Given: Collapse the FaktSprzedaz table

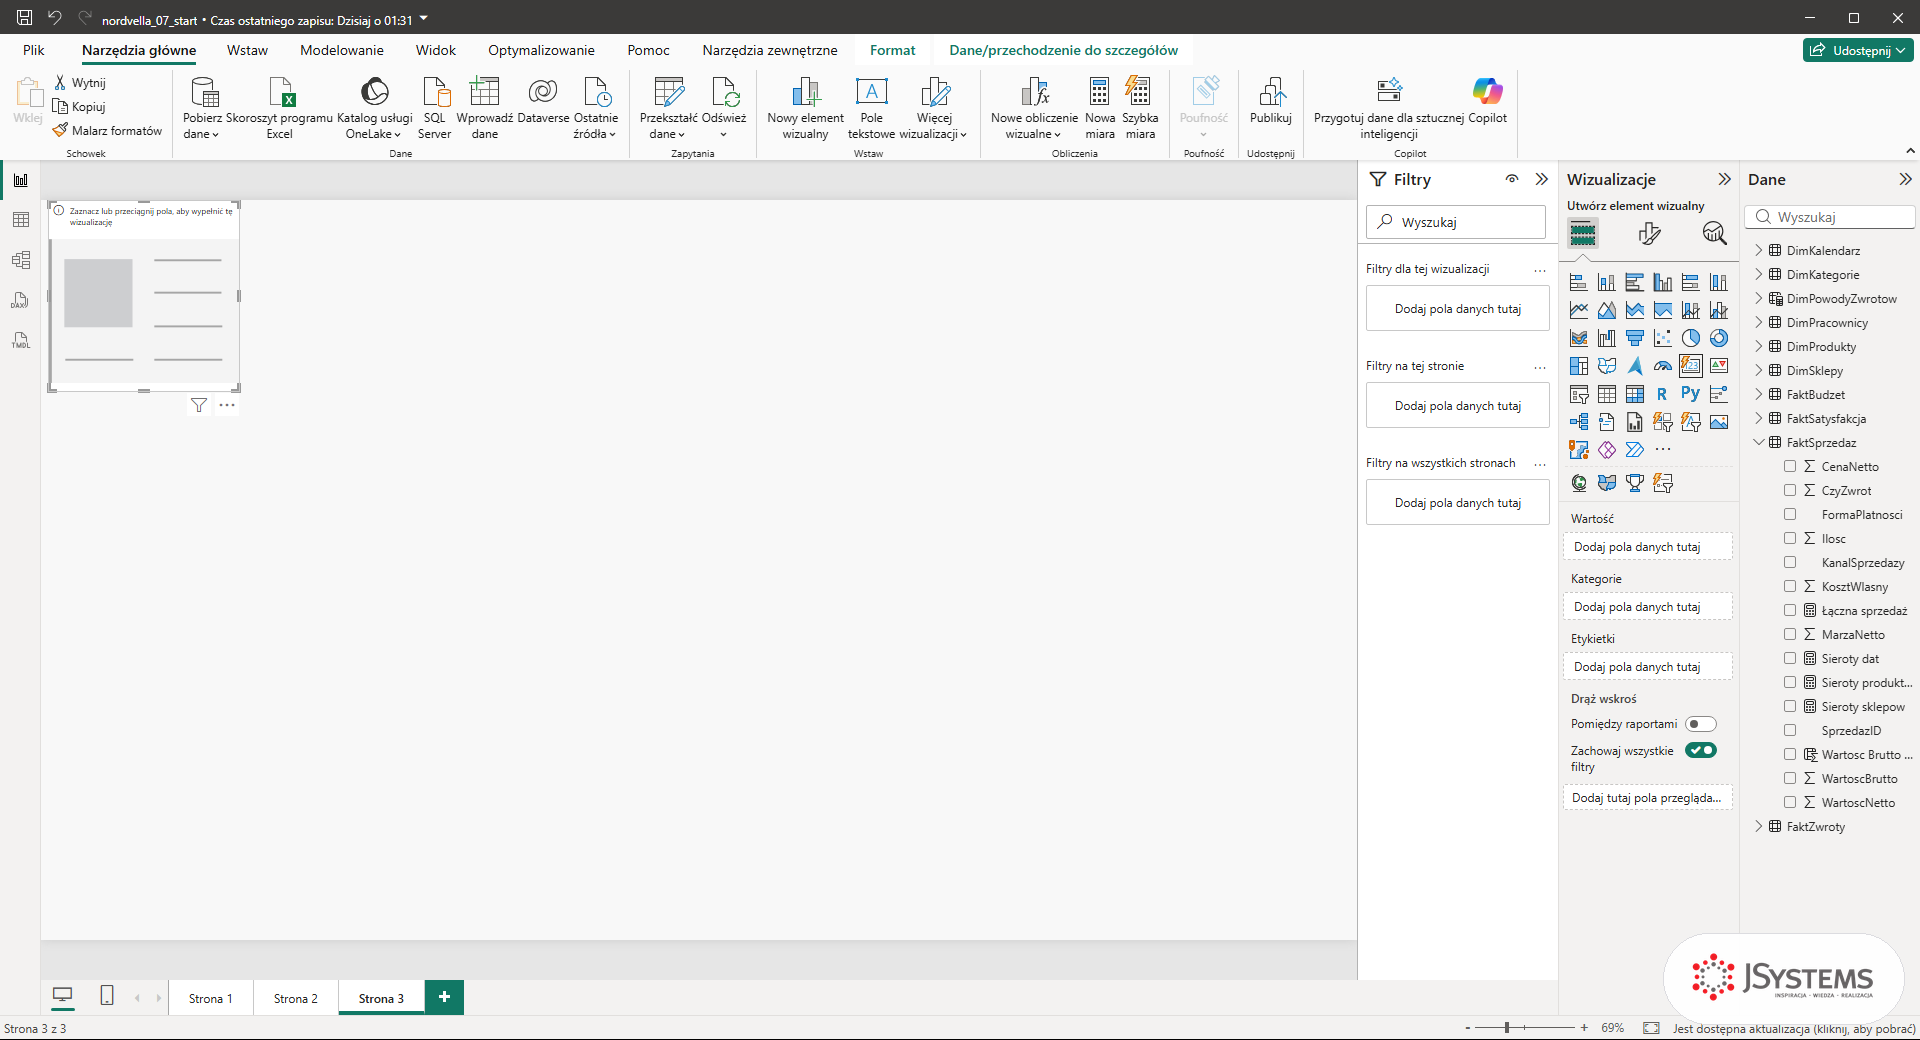Looking at the screenshot, I should pos(1759,442).
